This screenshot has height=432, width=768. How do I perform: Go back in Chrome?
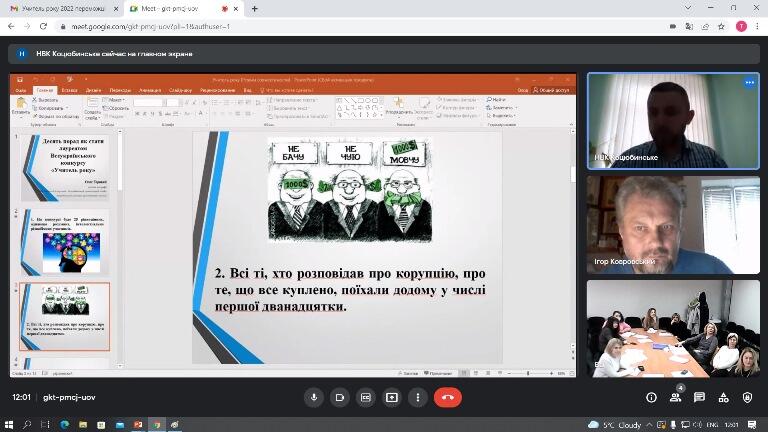click(11, 26)
